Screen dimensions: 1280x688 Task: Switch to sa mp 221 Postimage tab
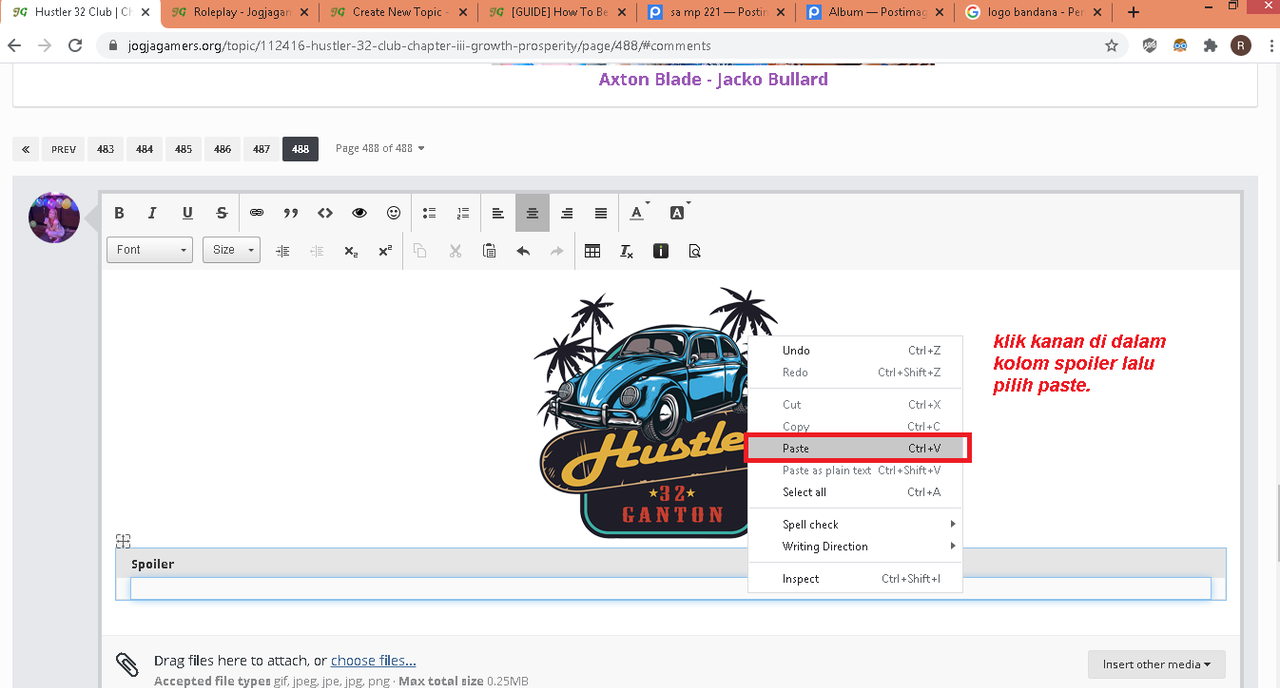coord(715,12)
